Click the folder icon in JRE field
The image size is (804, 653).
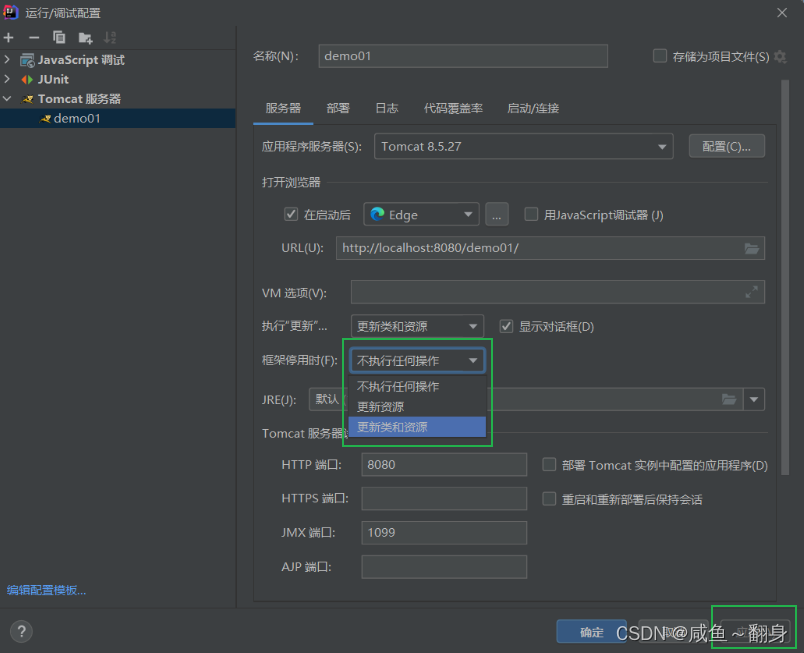point(729,399)
